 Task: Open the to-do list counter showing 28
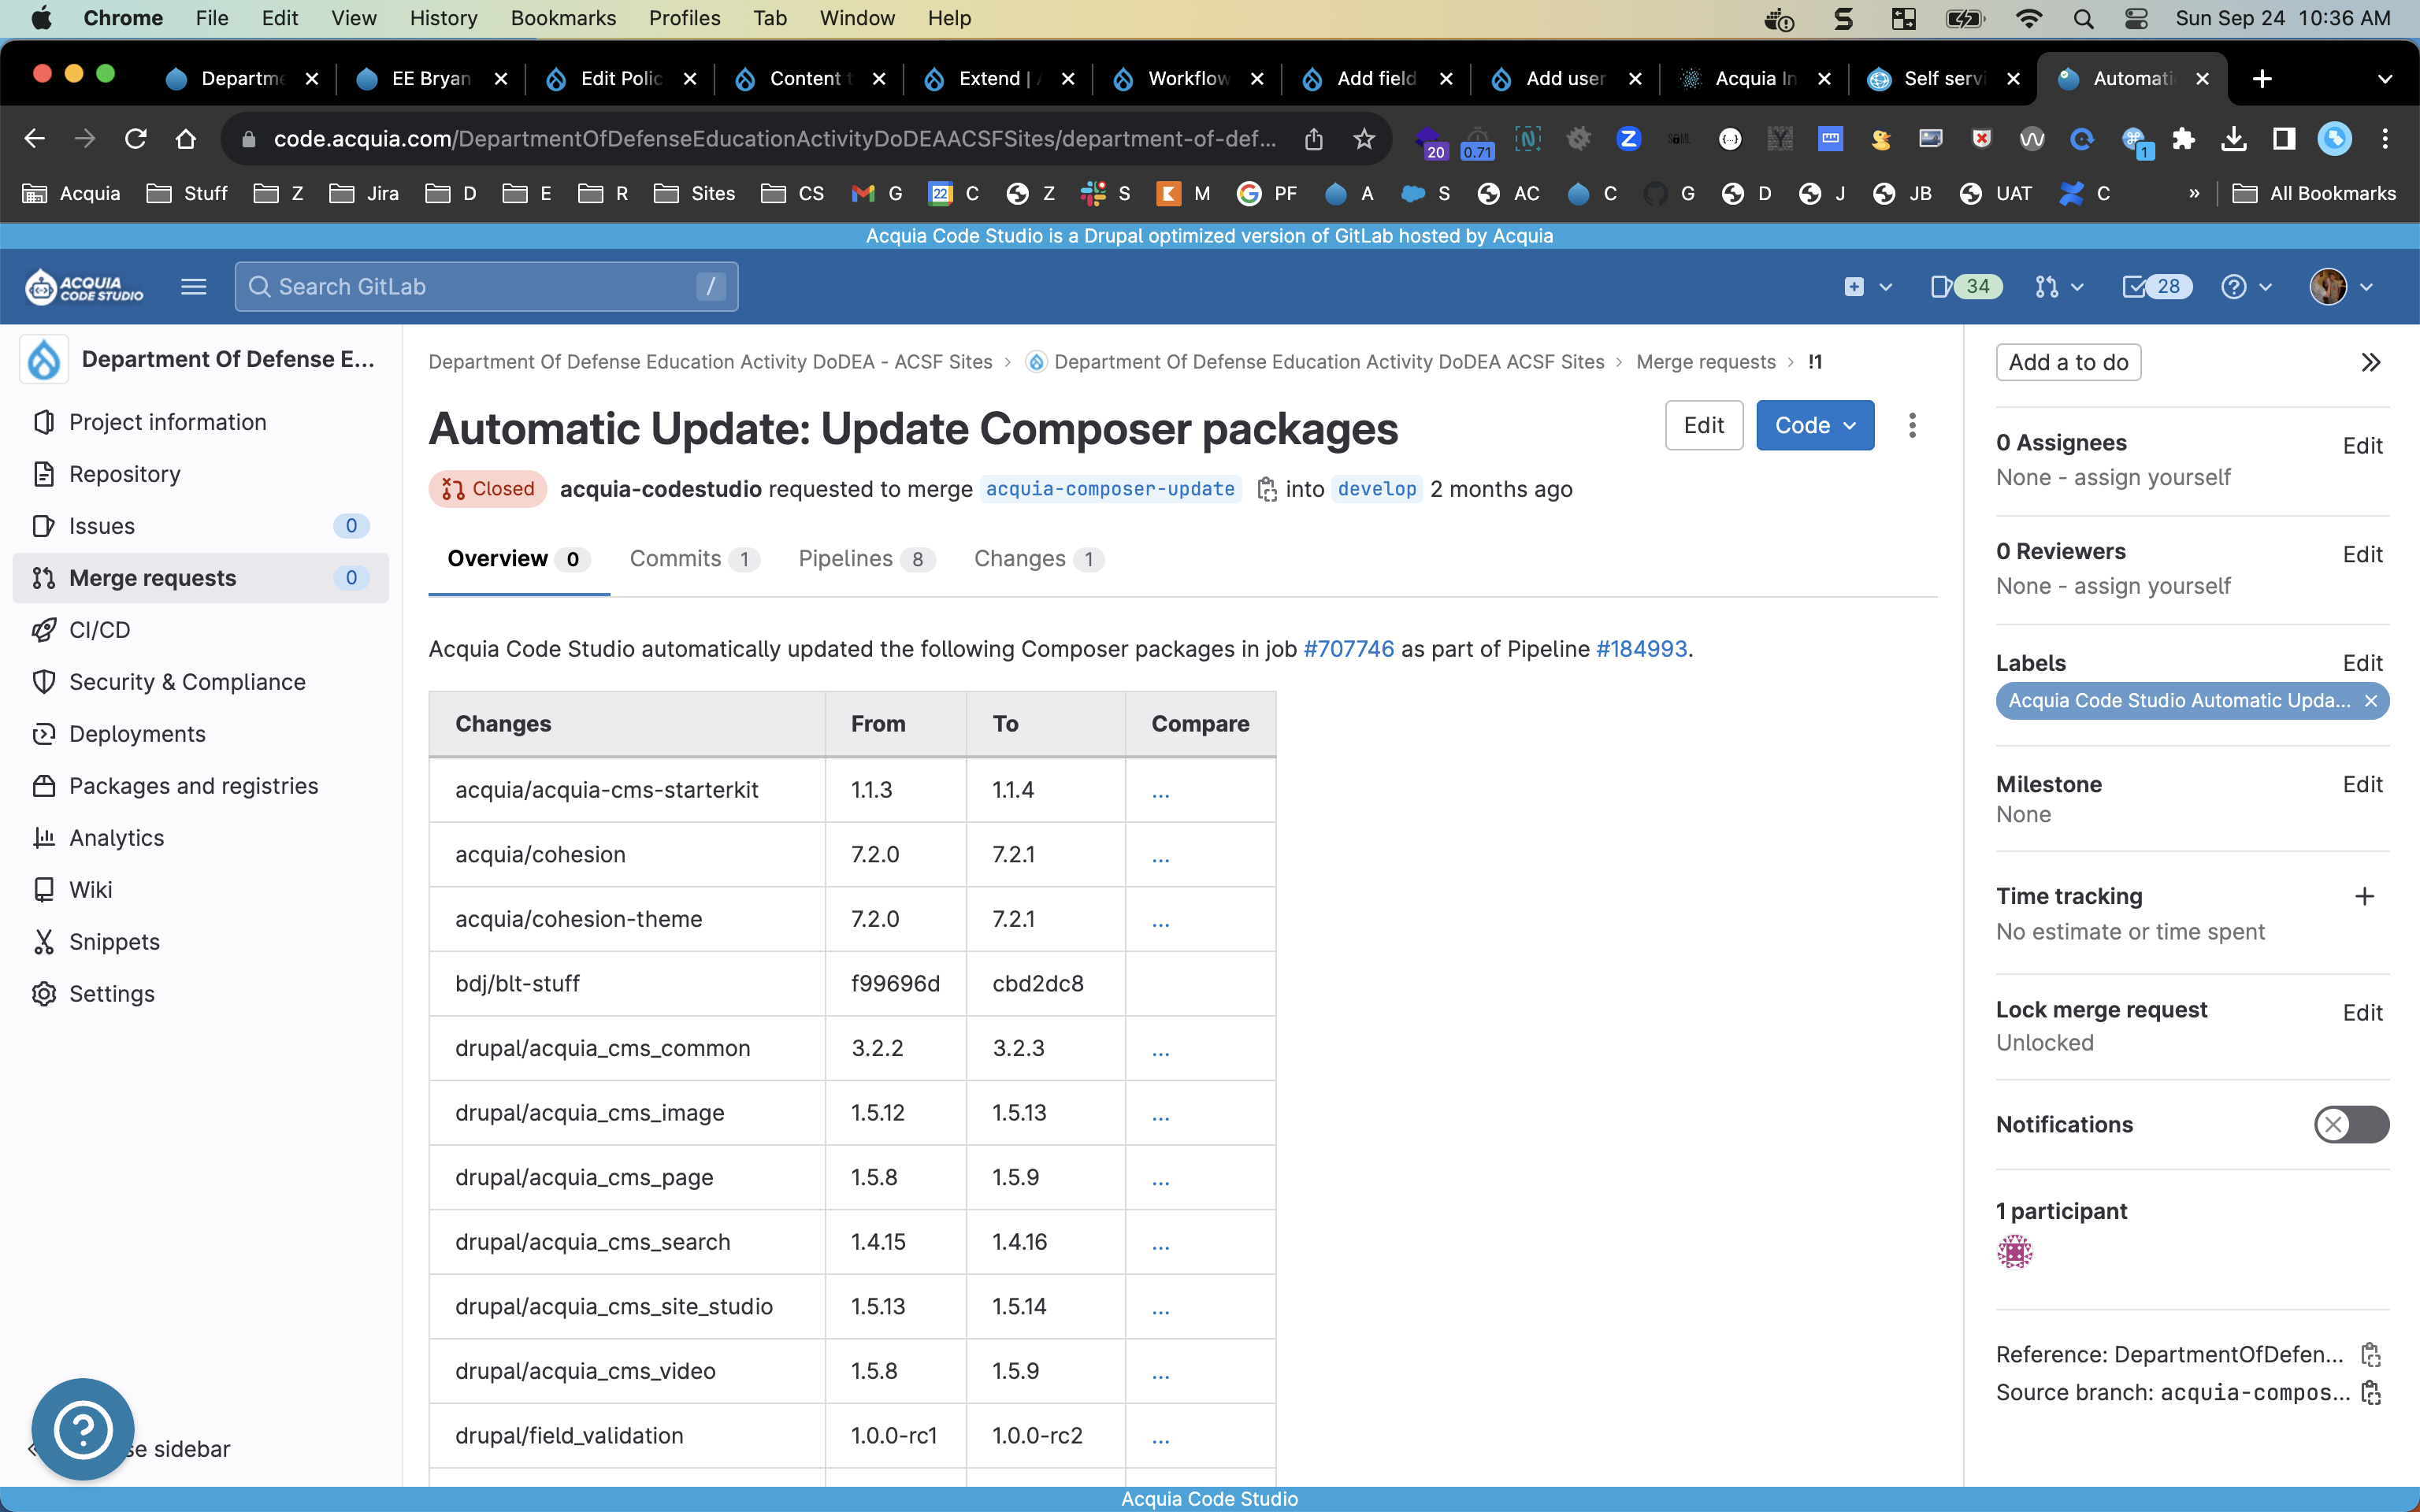[2157, 287]
